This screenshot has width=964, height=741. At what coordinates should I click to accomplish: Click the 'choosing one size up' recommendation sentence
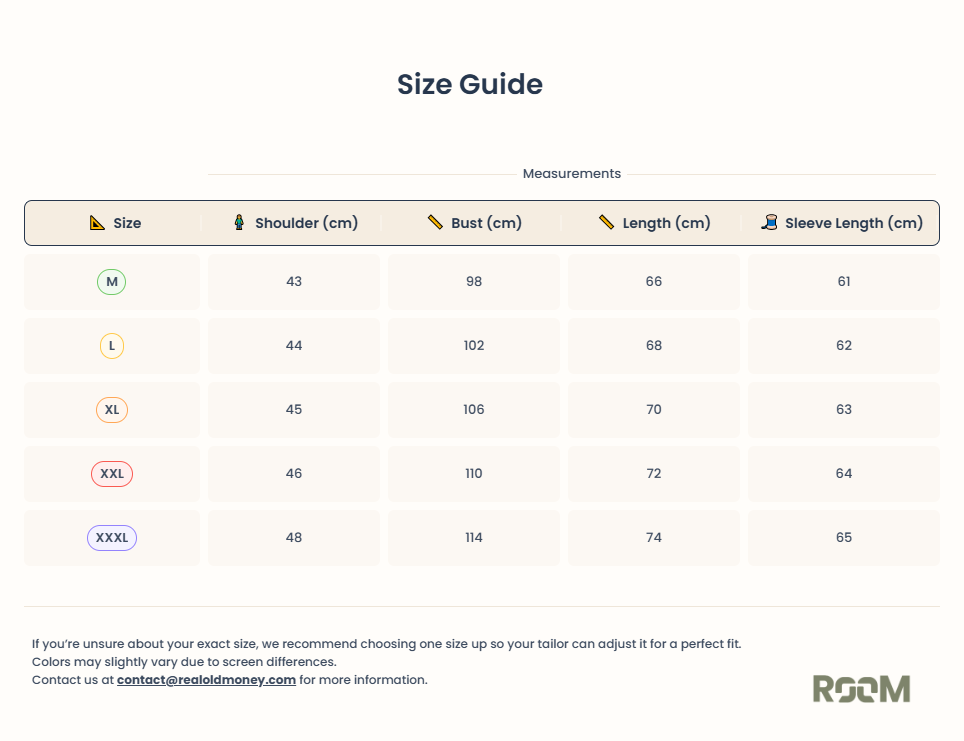(387, 644)
